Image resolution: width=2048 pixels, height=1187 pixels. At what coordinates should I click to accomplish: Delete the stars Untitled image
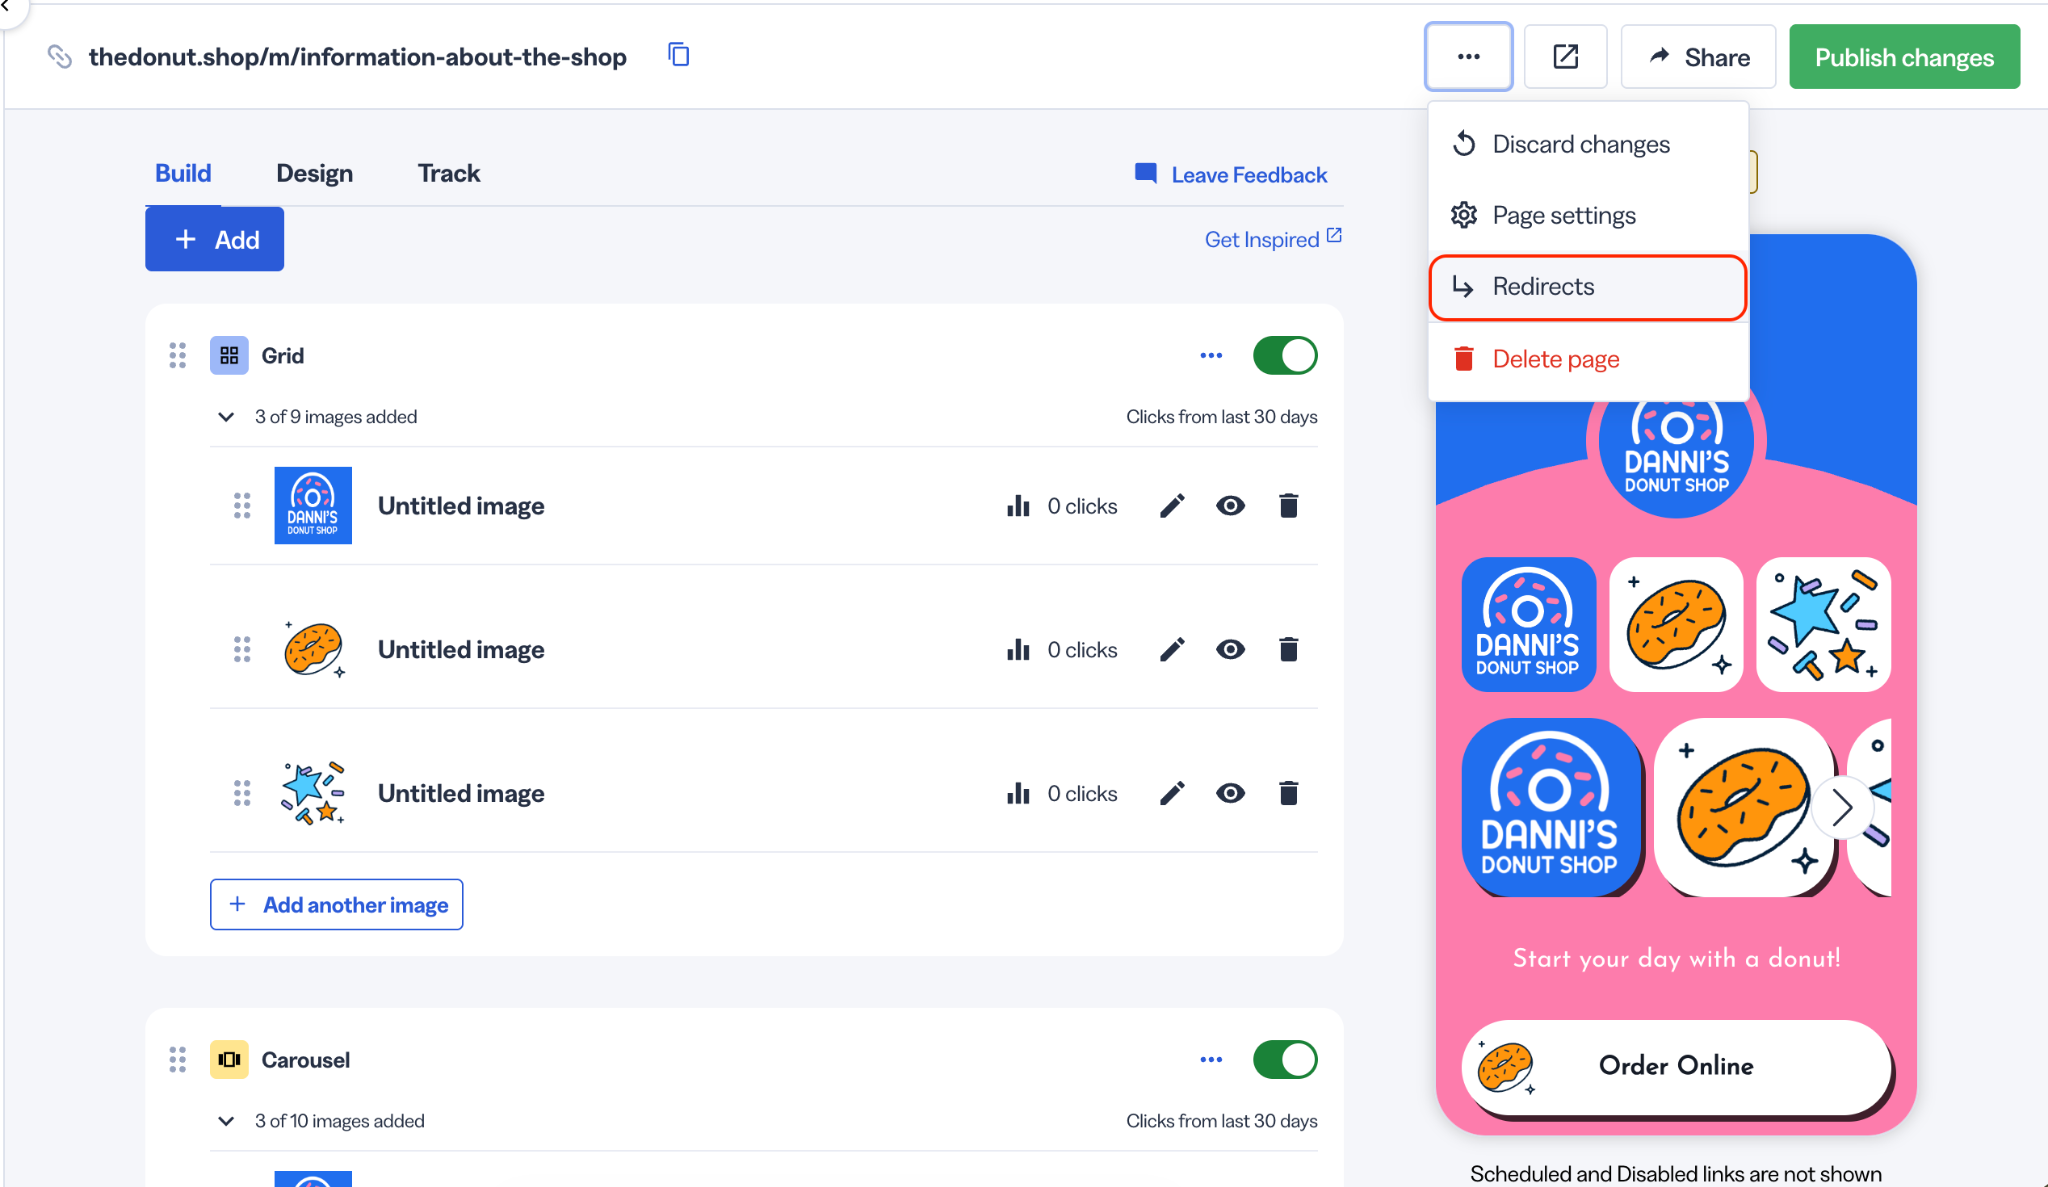click(x=1289, y=794)
